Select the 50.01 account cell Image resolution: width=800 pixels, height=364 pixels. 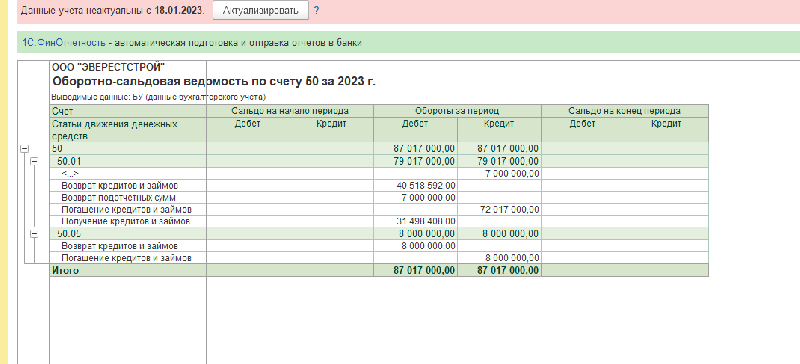(x=128, y=161)
